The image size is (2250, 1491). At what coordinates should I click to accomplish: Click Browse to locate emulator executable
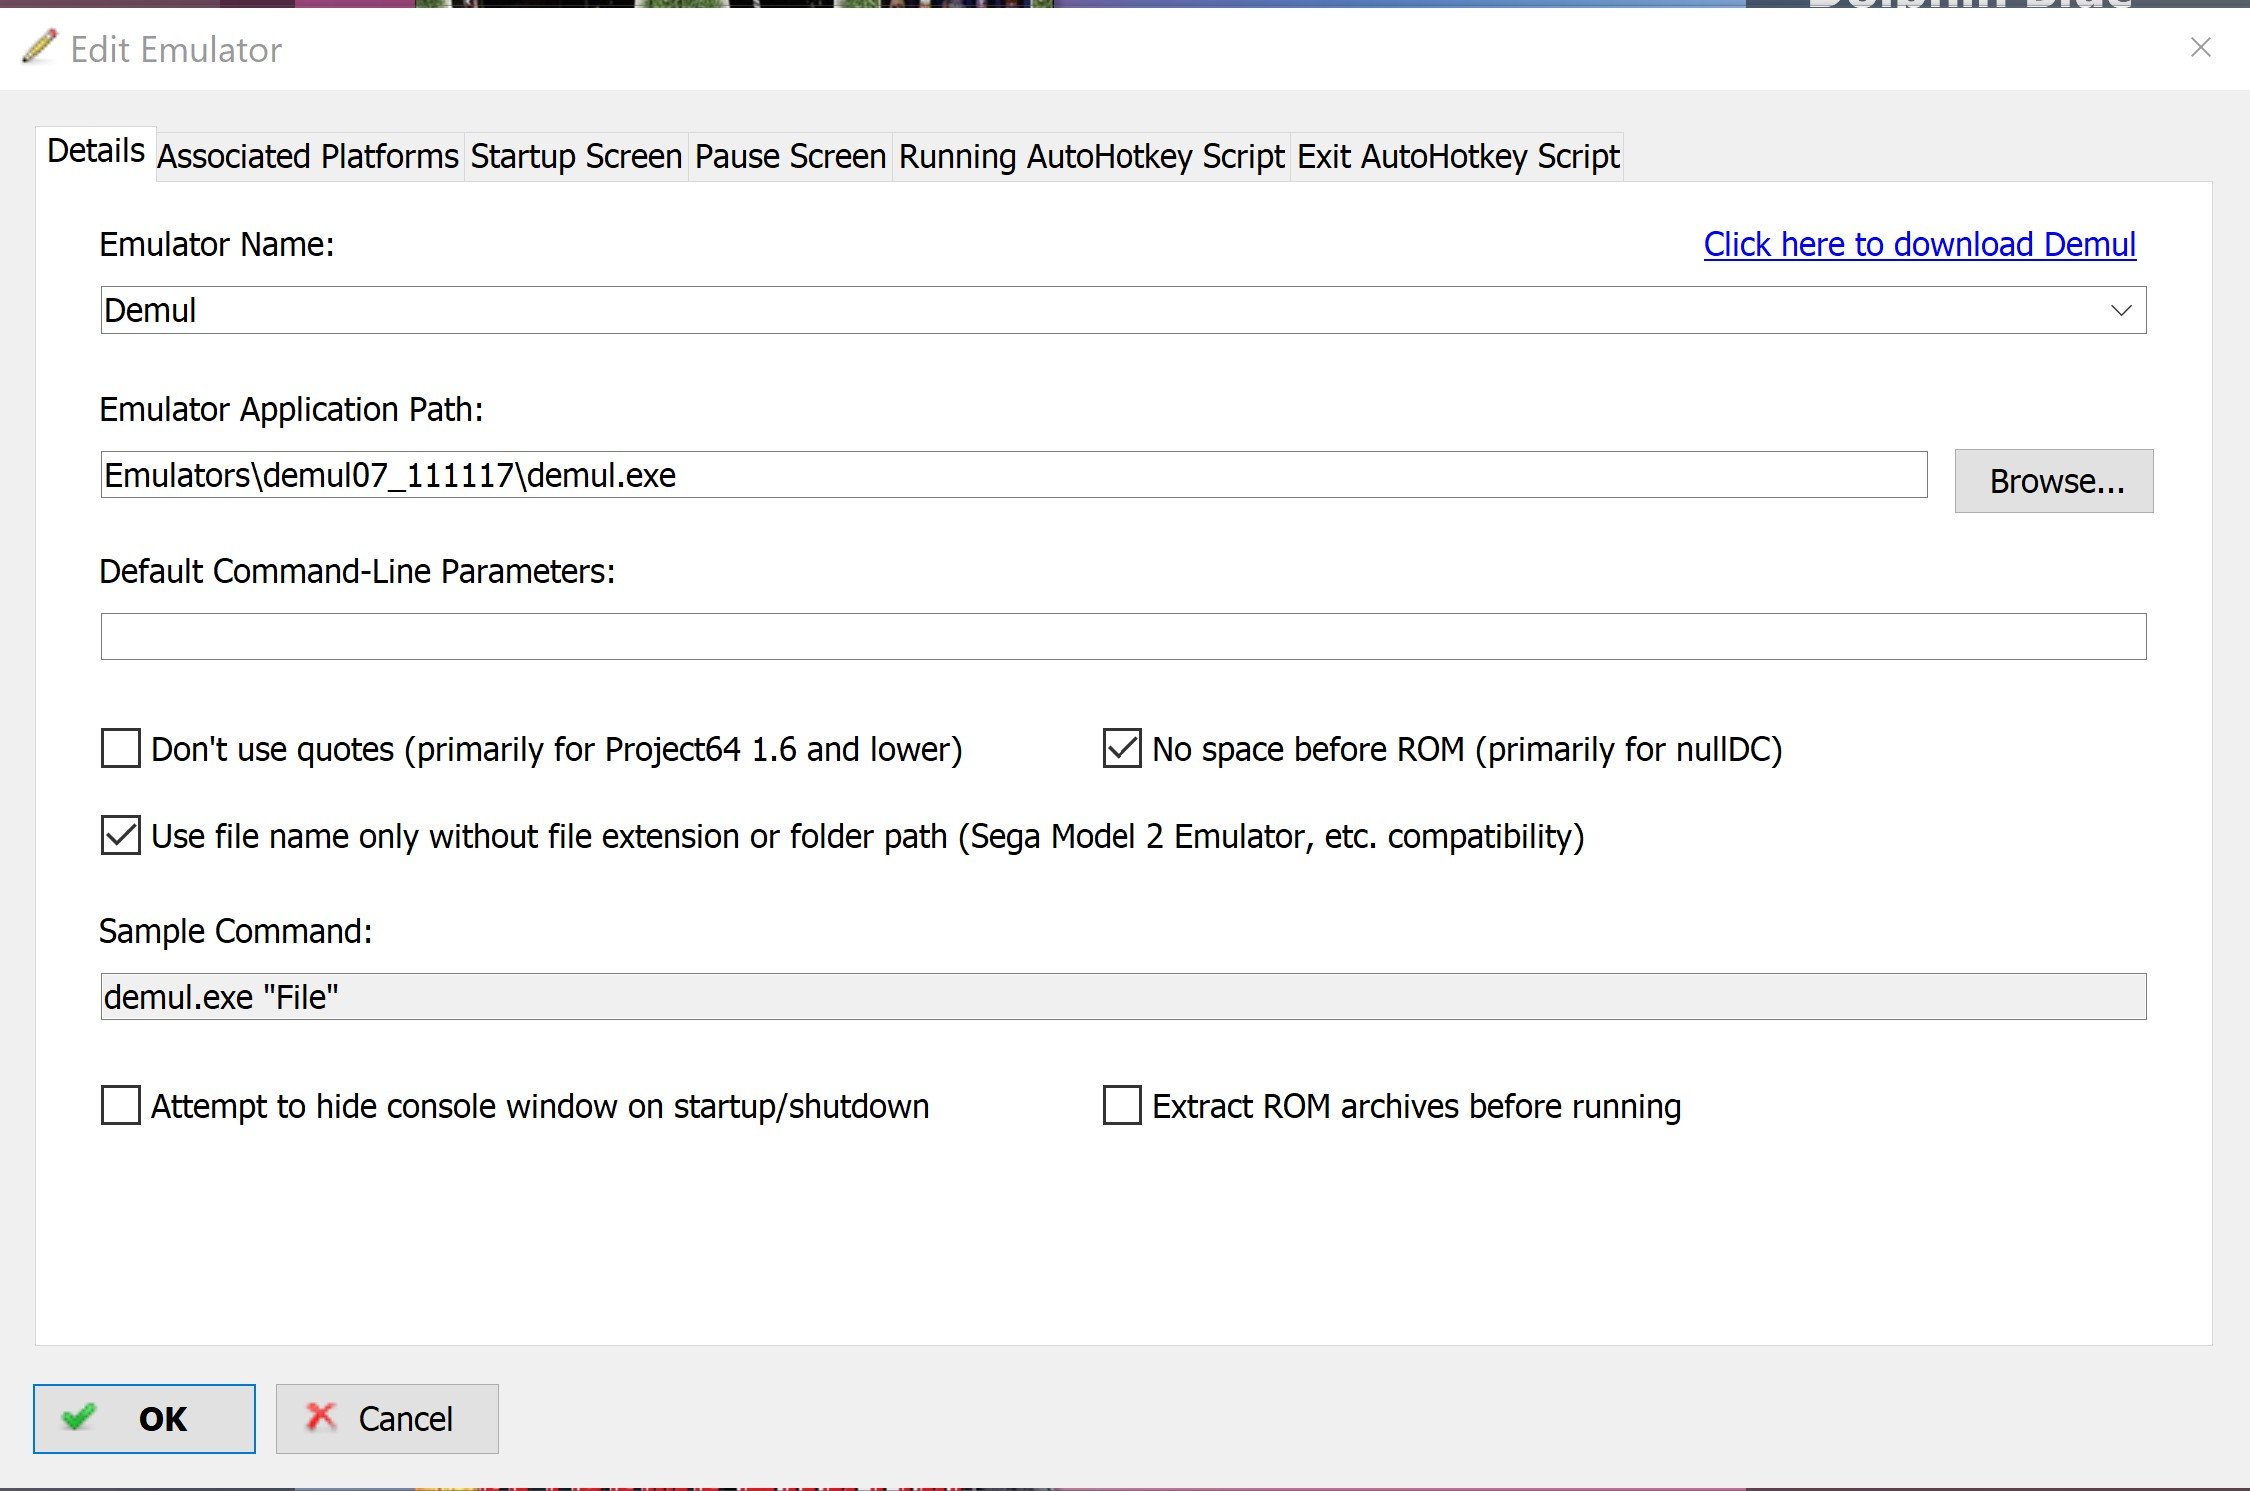pos(2054,481)
